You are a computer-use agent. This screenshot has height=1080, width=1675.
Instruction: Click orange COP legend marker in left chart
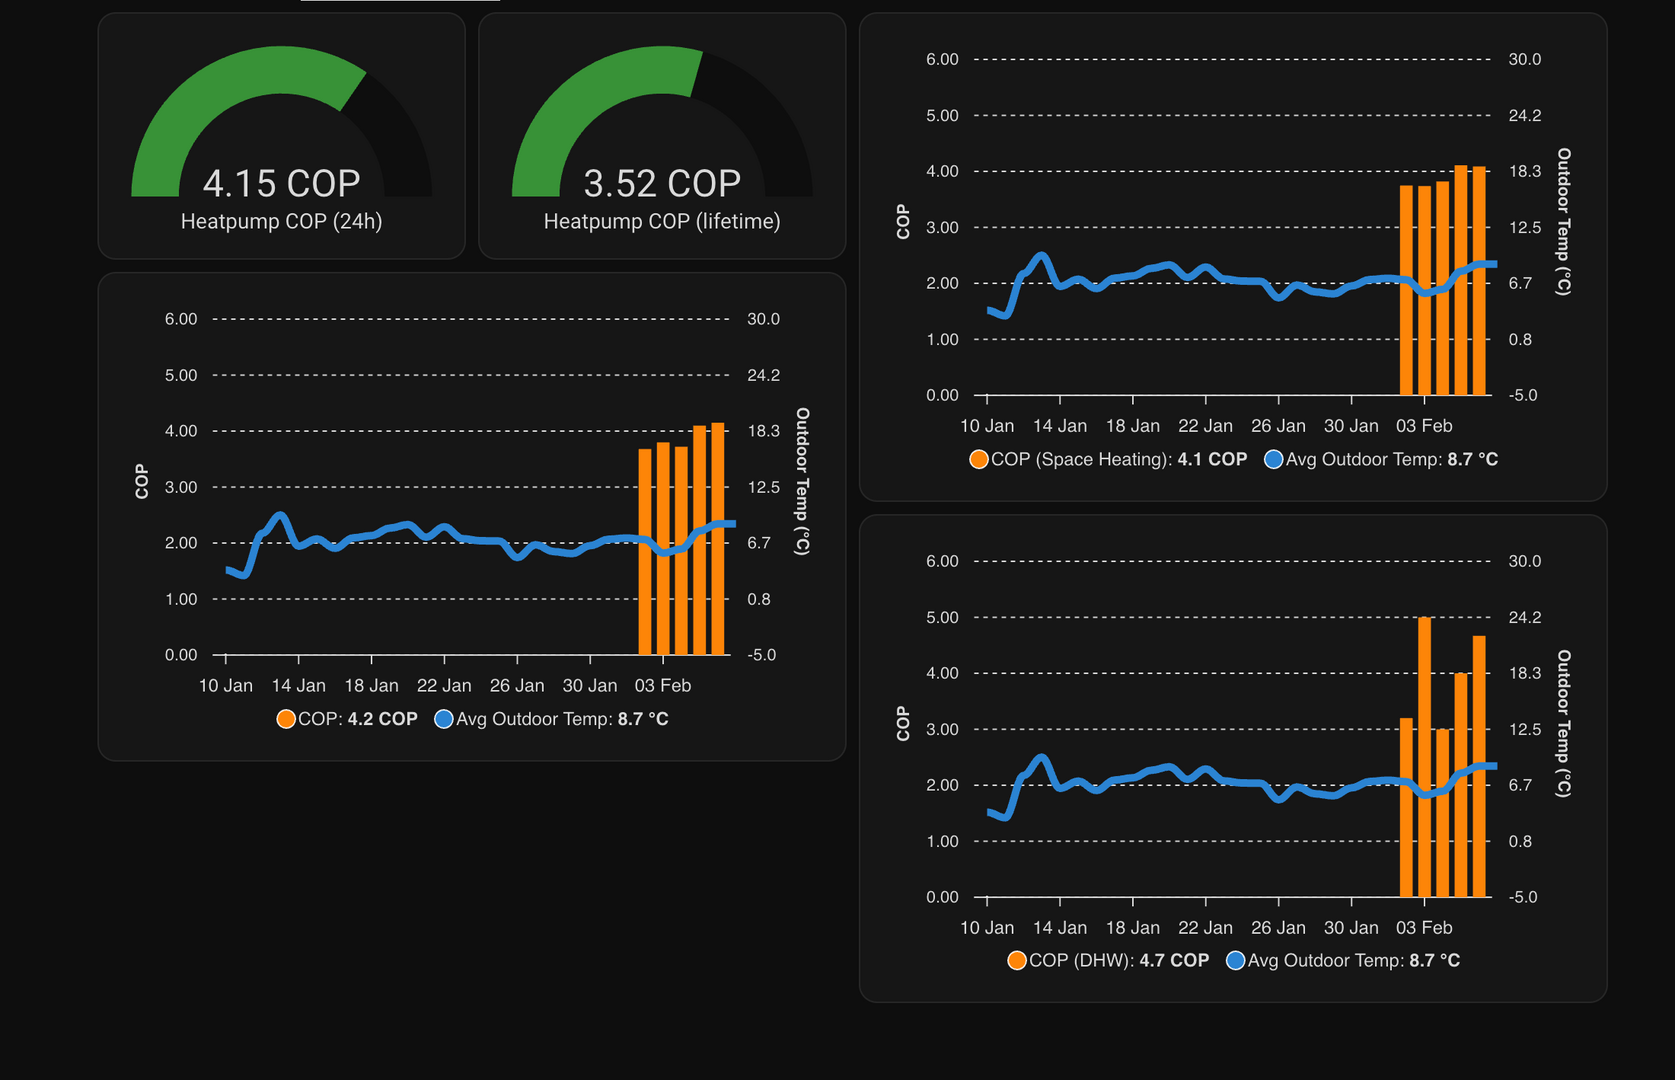286,719
